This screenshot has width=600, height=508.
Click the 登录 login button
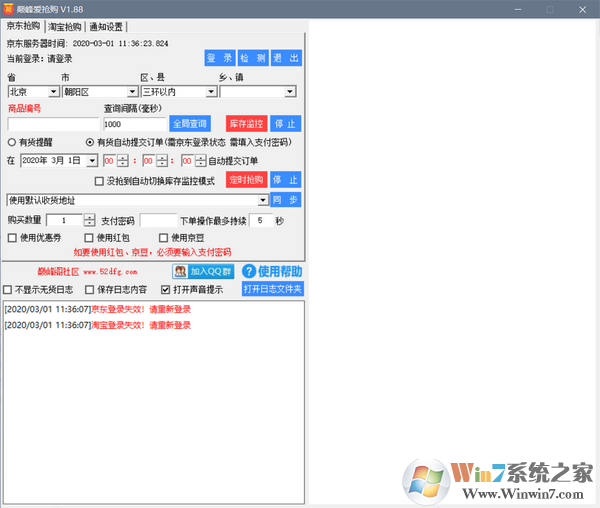219,58
